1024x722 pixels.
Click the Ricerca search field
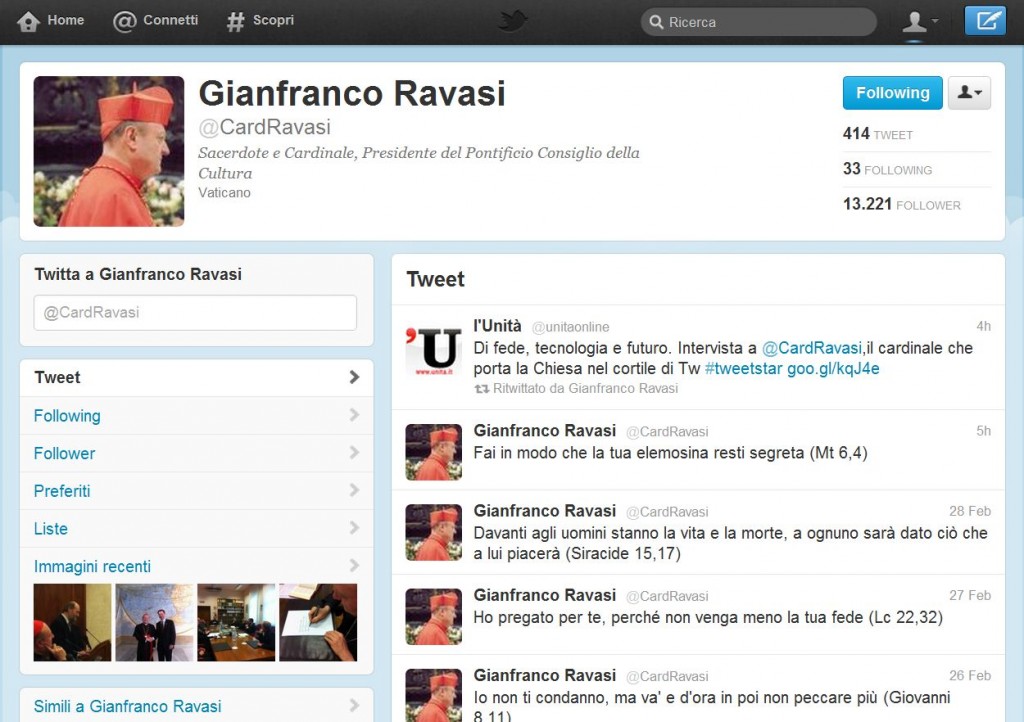click(x=759, y=22)
